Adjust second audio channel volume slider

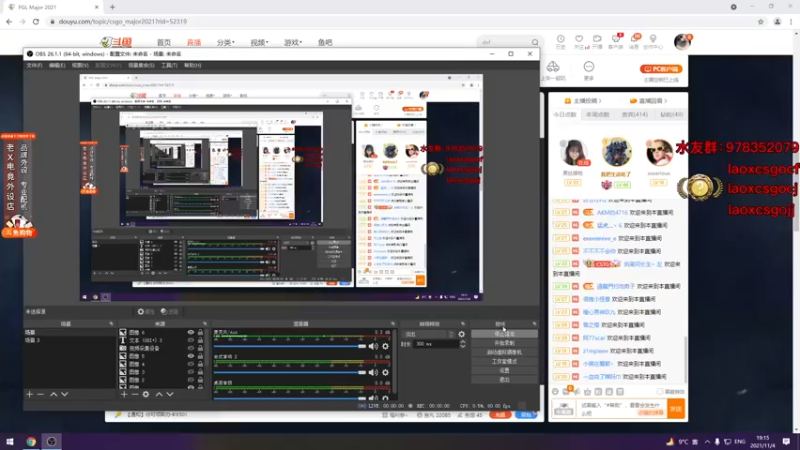[x=289, y=372]
